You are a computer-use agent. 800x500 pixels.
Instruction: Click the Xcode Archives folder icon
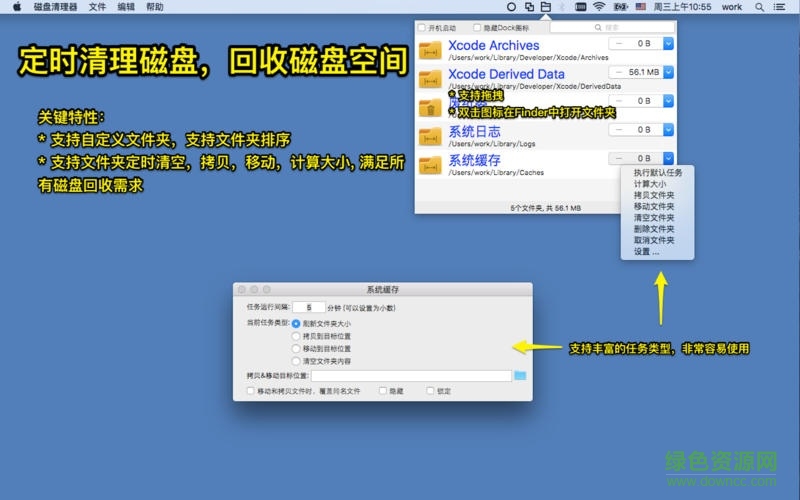coord(431,50)
